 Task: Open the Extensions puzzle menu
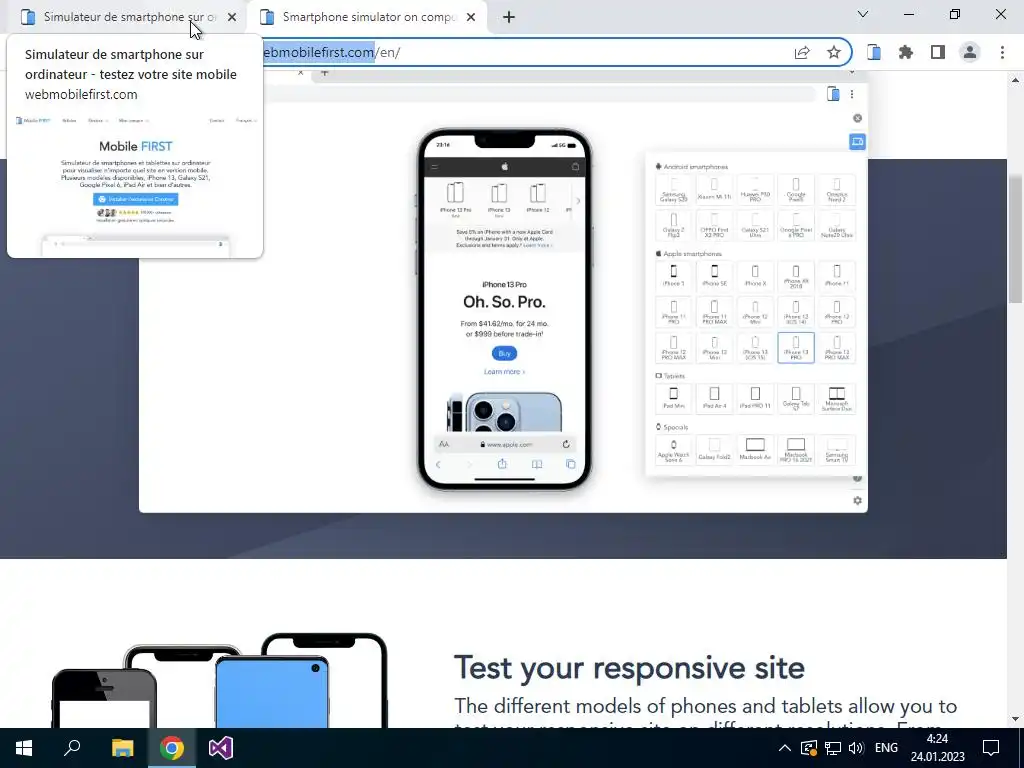[x=906, y=52]
